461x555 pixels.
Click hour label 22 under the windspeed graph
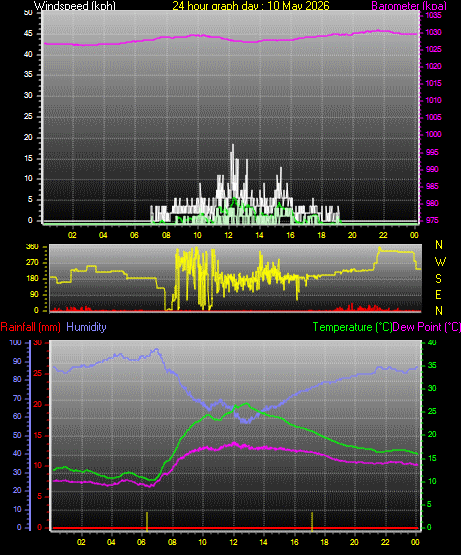pyautogui.click(x=383, y=235)
